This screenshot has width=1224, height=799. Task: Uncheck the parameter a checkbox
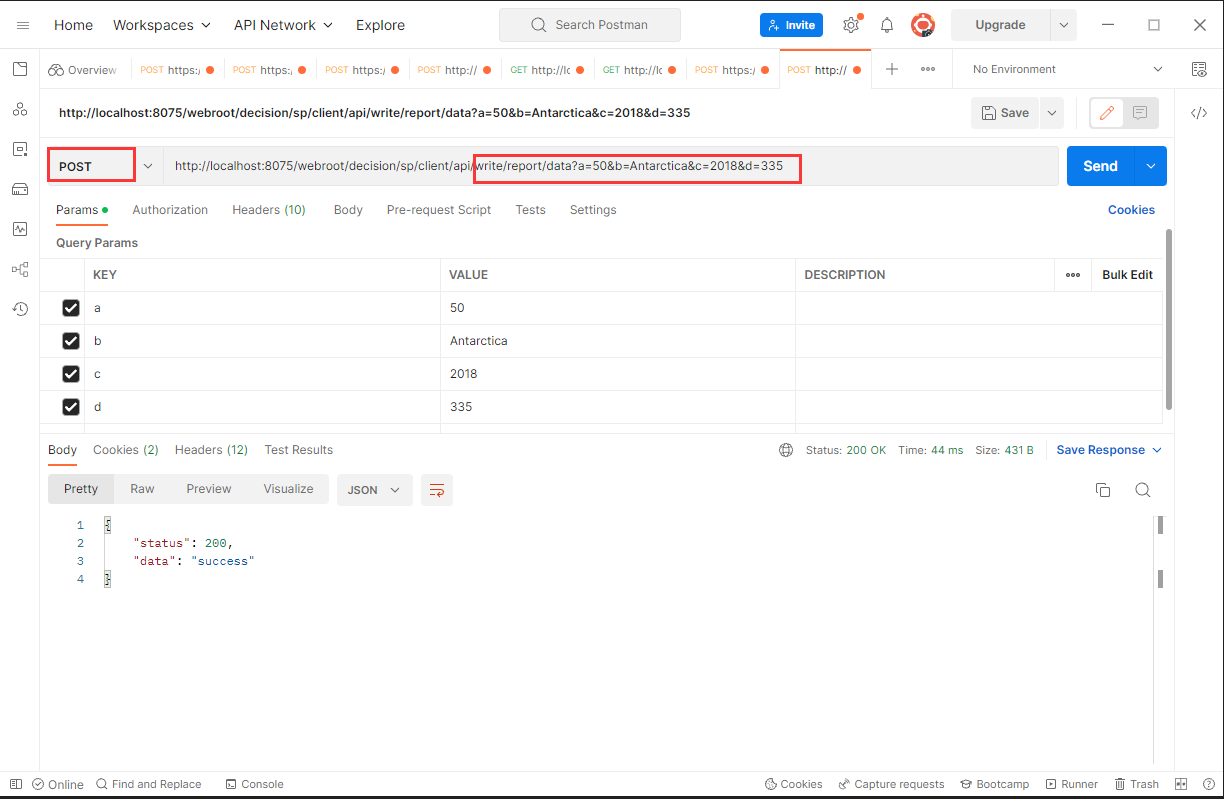click(x=70, y=308)
